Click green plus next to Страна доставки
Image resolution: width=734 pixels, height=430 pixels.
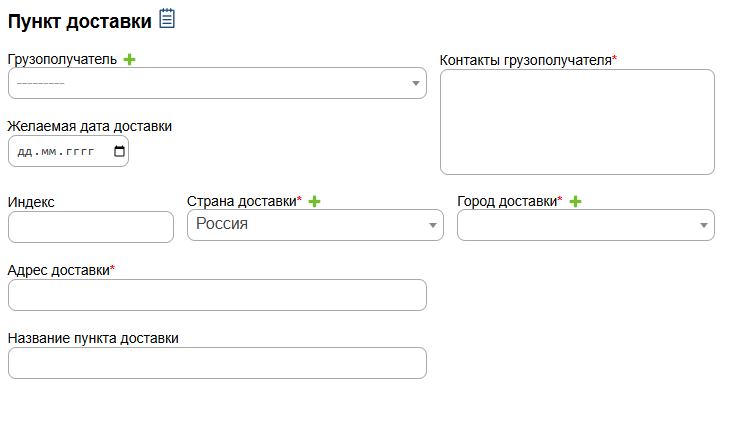[314, 201]
